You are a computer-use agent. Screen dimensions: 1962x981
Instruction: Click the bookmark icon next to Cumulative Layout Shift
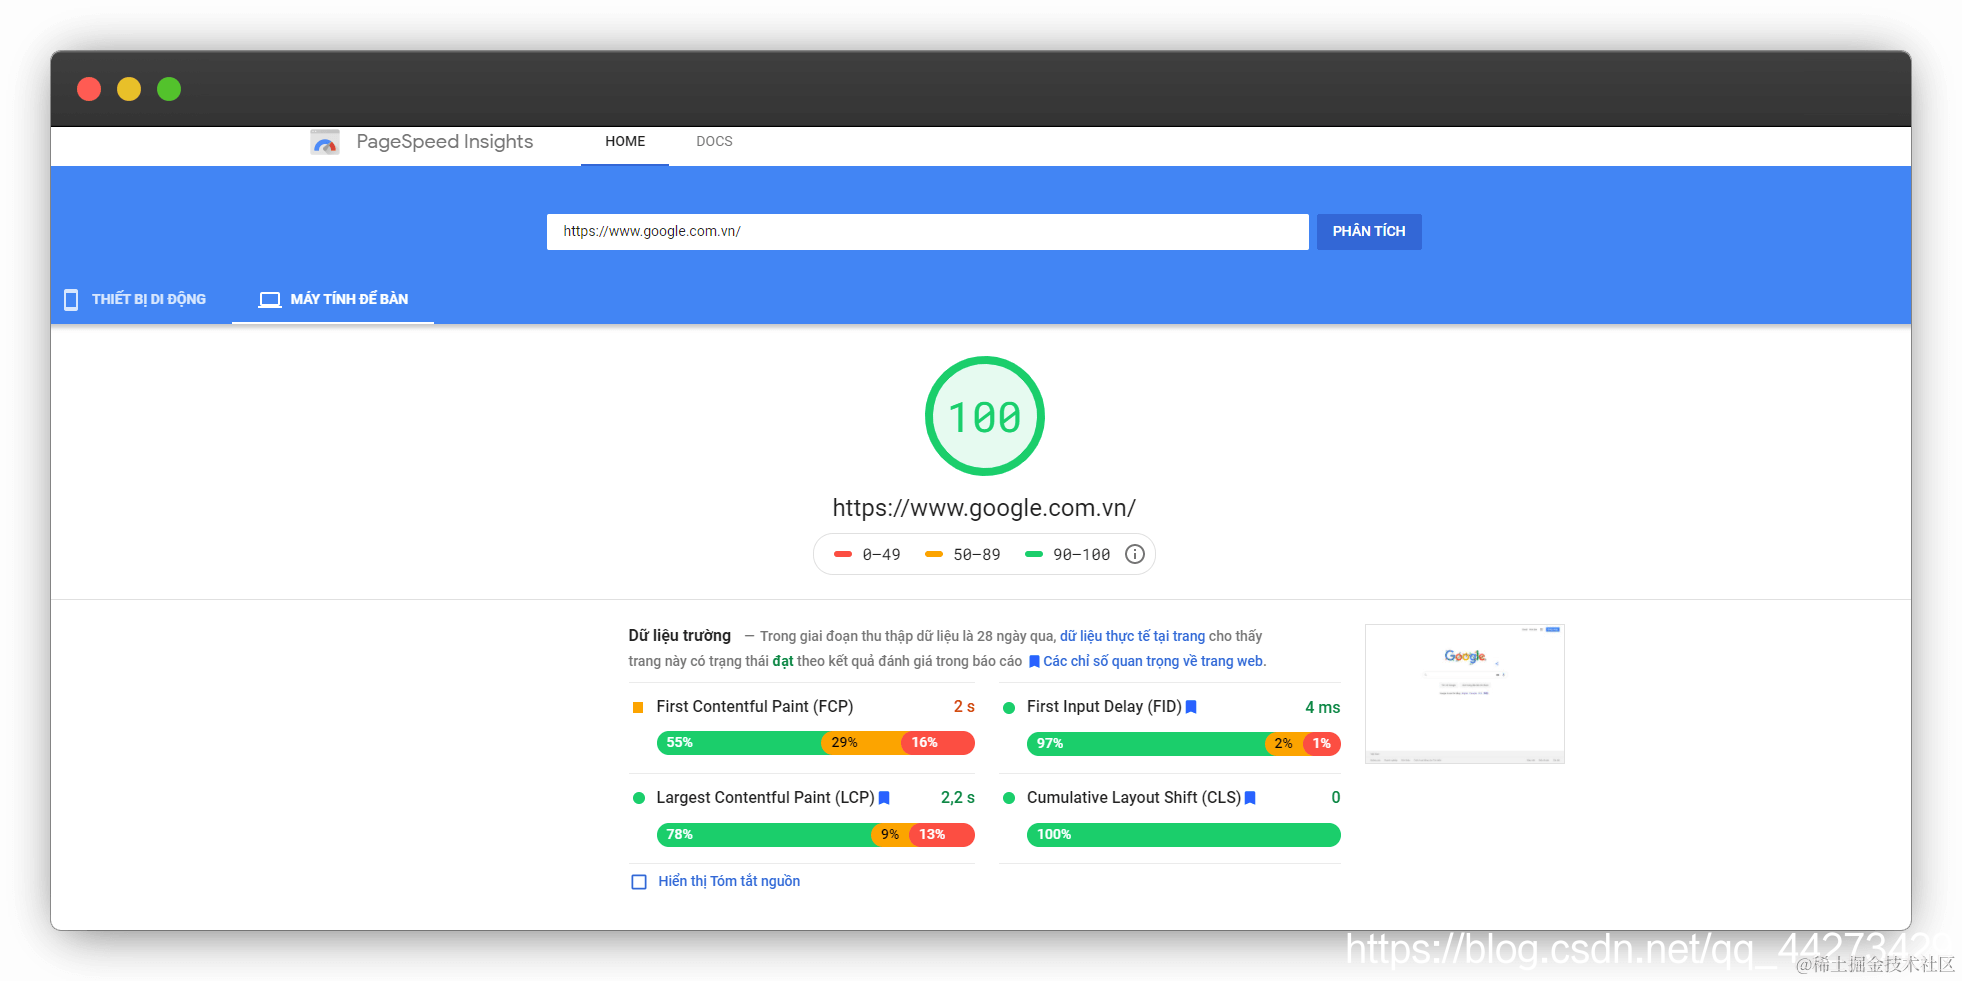[x=1250, y=798]
